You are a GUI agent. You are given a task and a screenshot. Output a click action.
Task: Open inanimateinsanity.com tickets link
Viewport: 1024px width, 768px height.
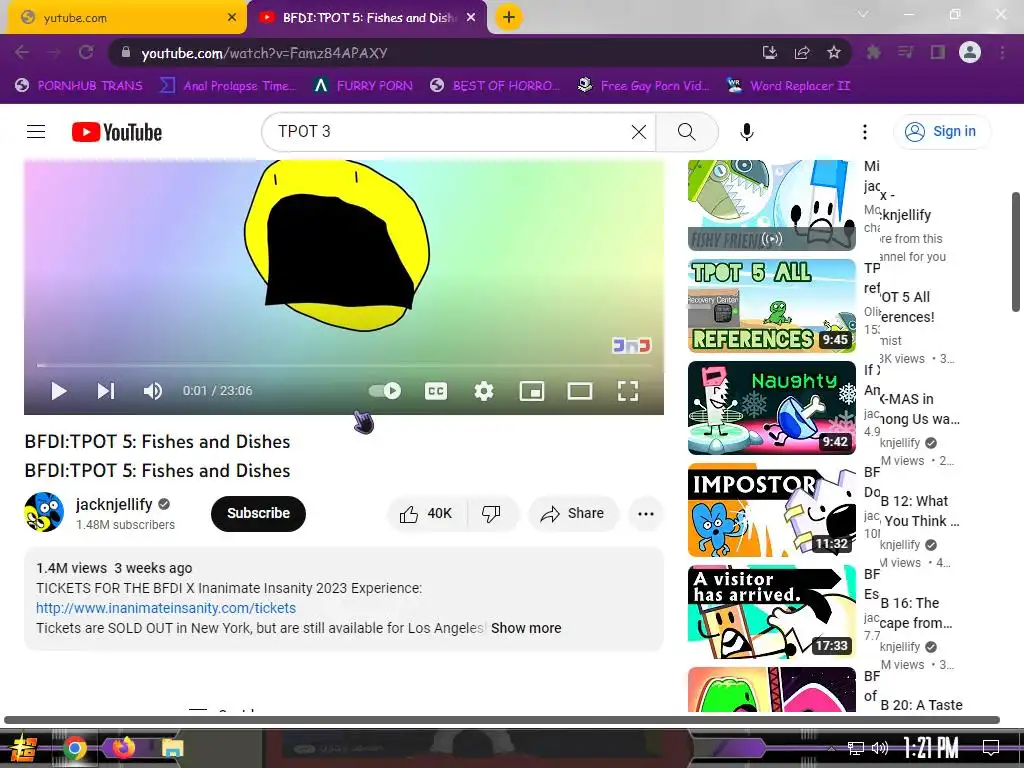pyautogui.click(x=166, y=608)
